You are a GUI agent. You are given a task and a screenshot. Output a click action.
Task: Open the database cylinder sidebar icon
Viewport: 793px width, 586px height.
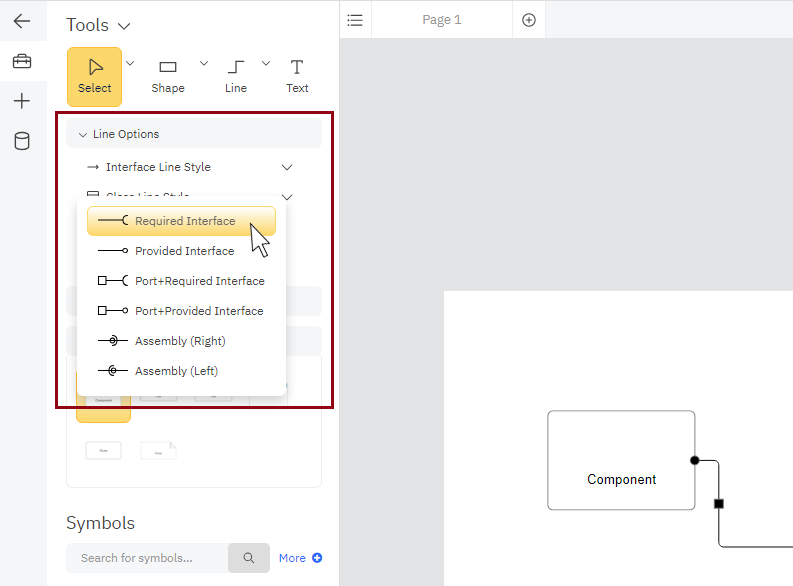[x=22, y=141]
